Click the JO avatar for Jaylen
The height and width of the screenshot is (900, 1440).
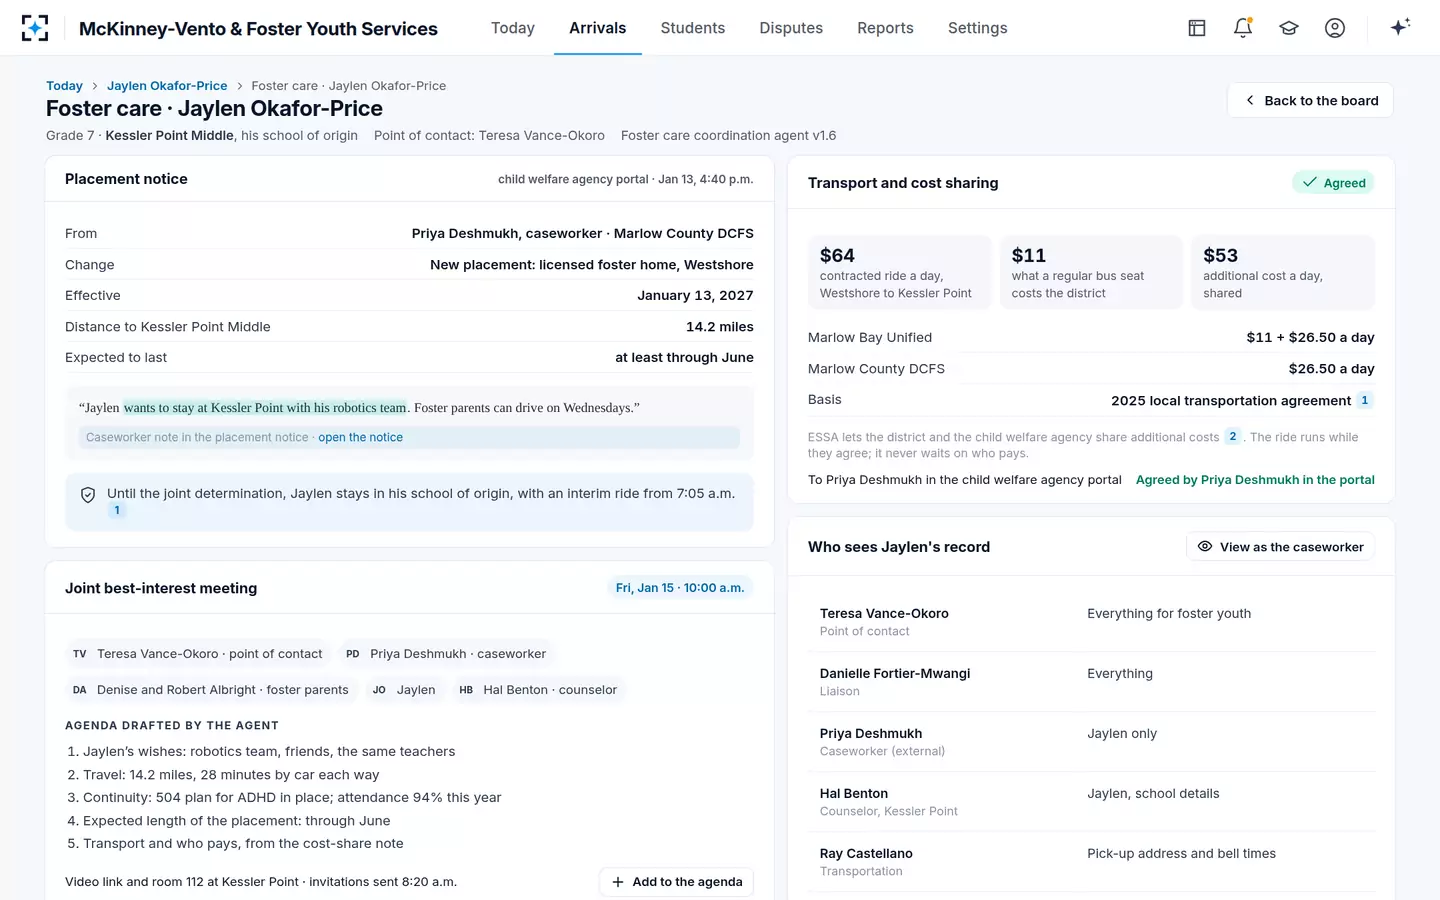pyautogui.click(x=379, y=690)
